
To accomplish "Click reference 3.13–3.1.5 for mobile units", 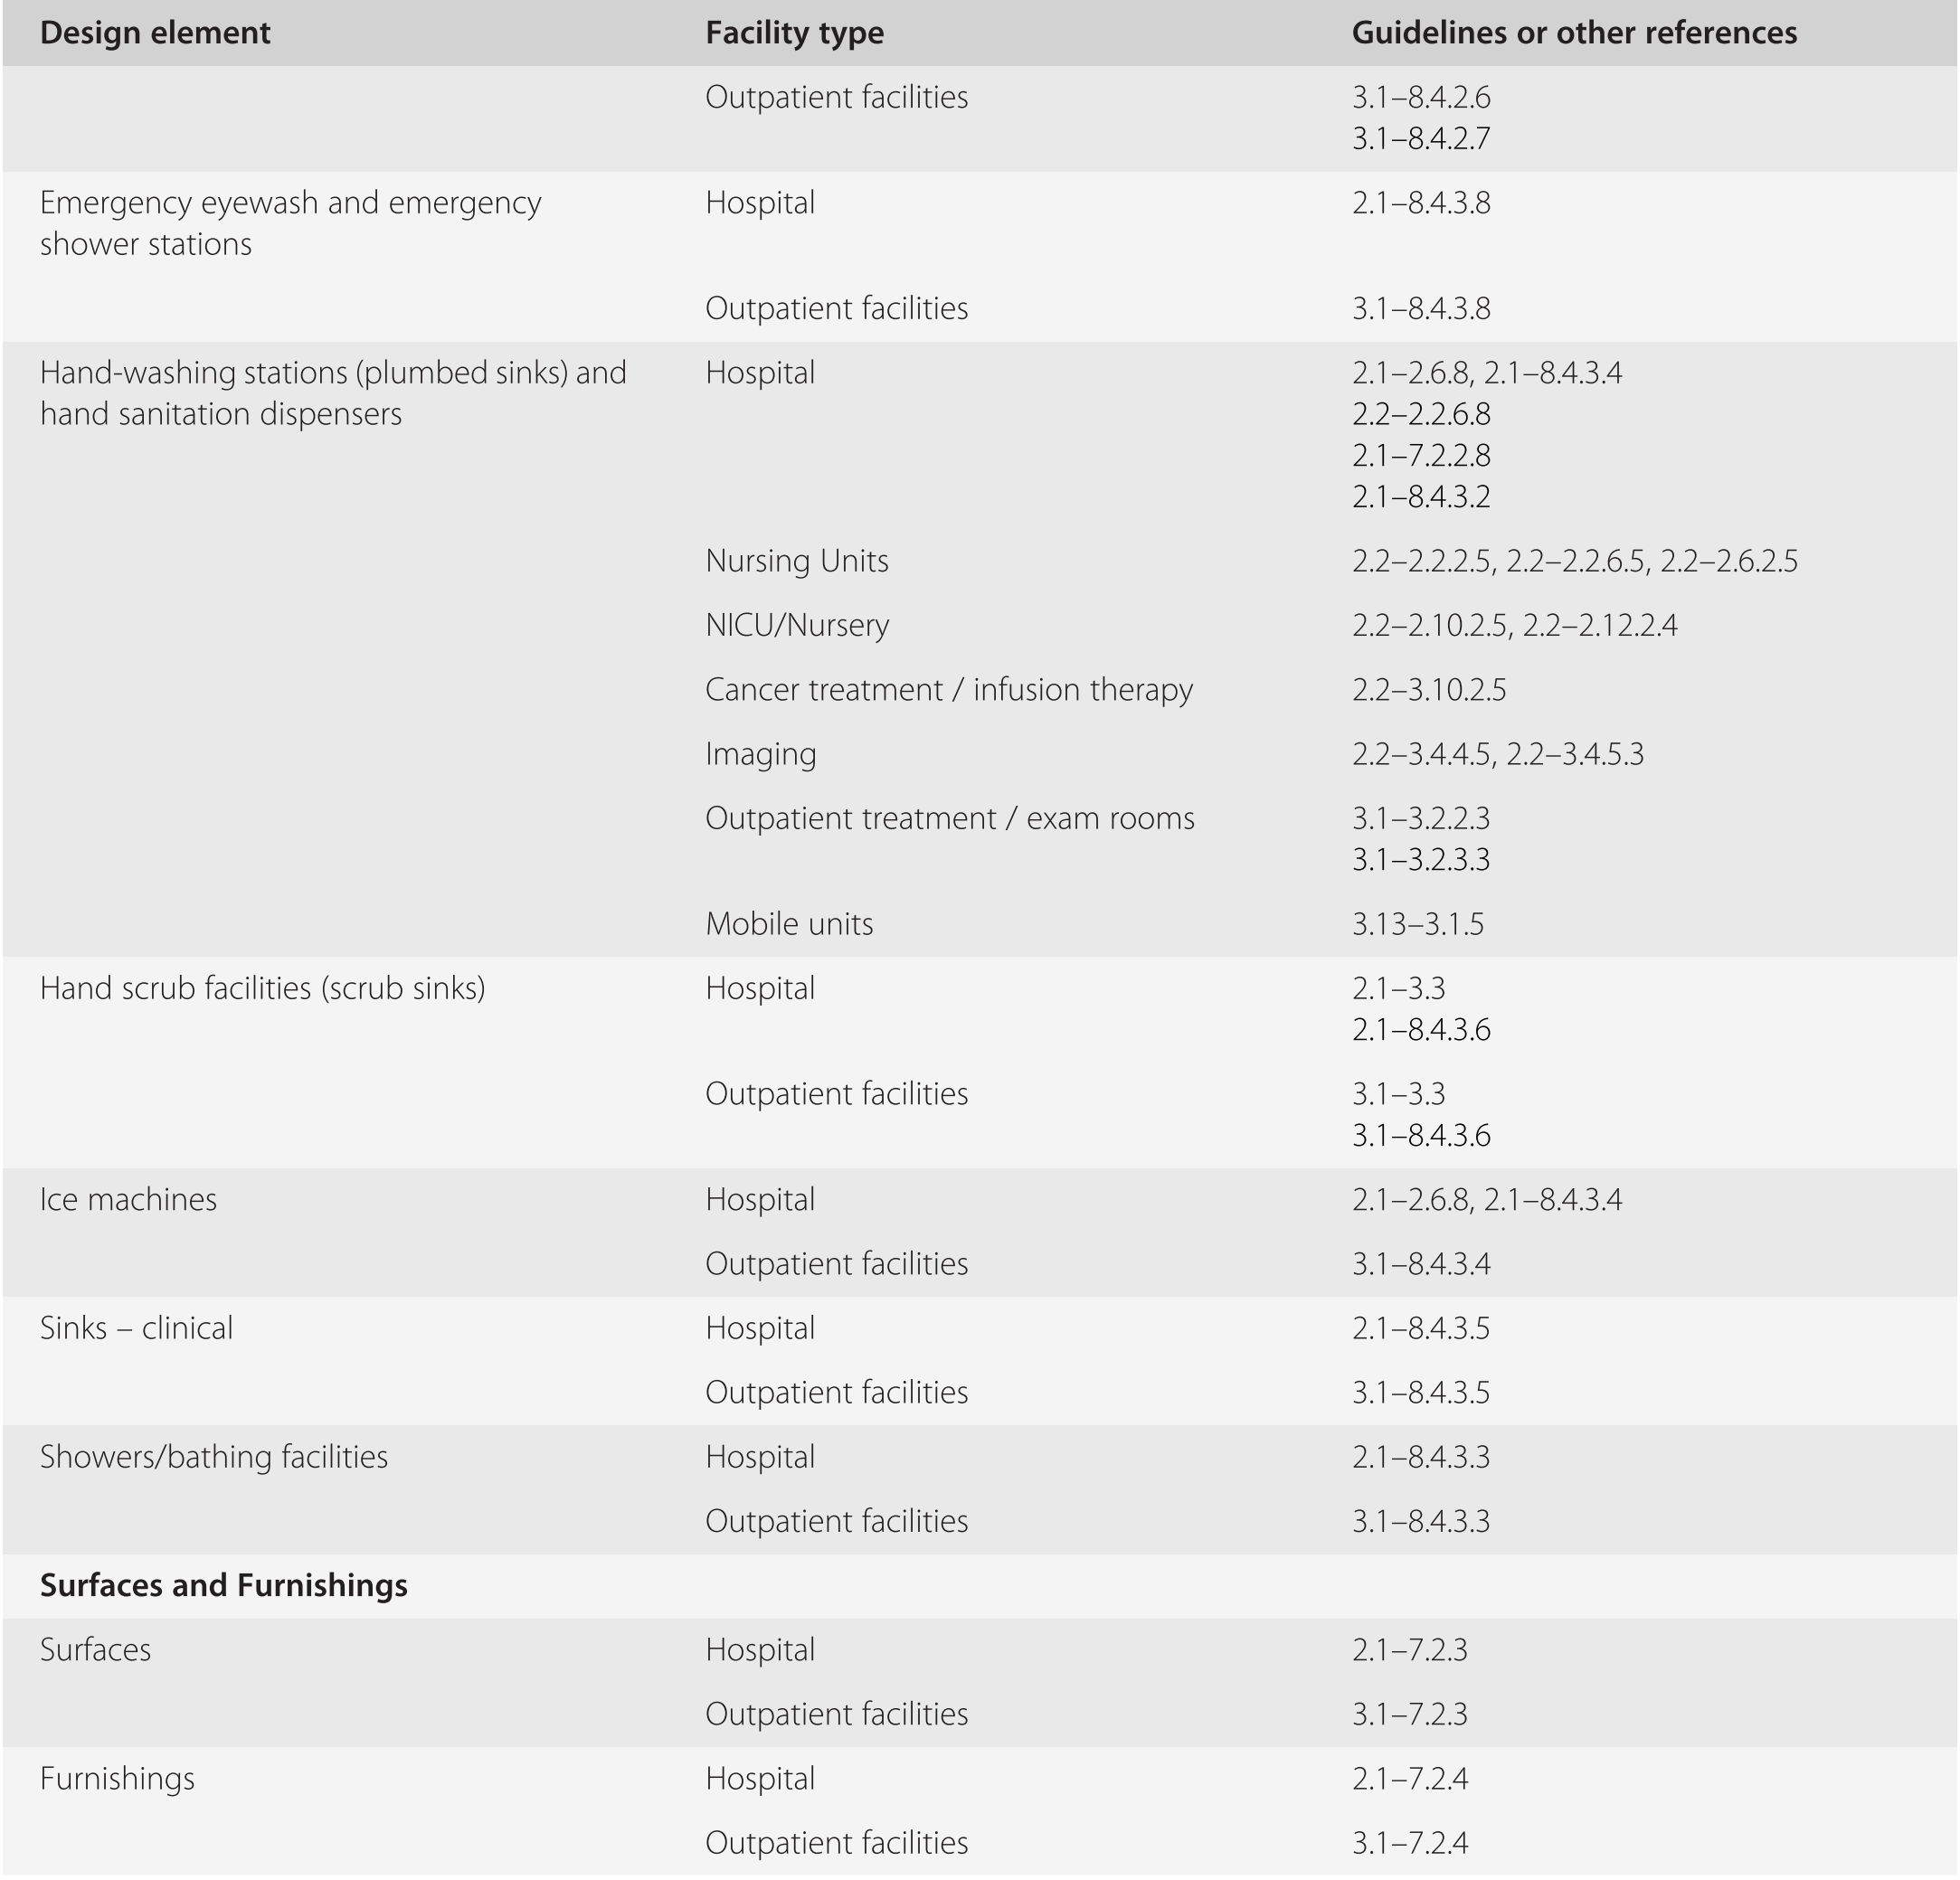I will coord(1417,924).
